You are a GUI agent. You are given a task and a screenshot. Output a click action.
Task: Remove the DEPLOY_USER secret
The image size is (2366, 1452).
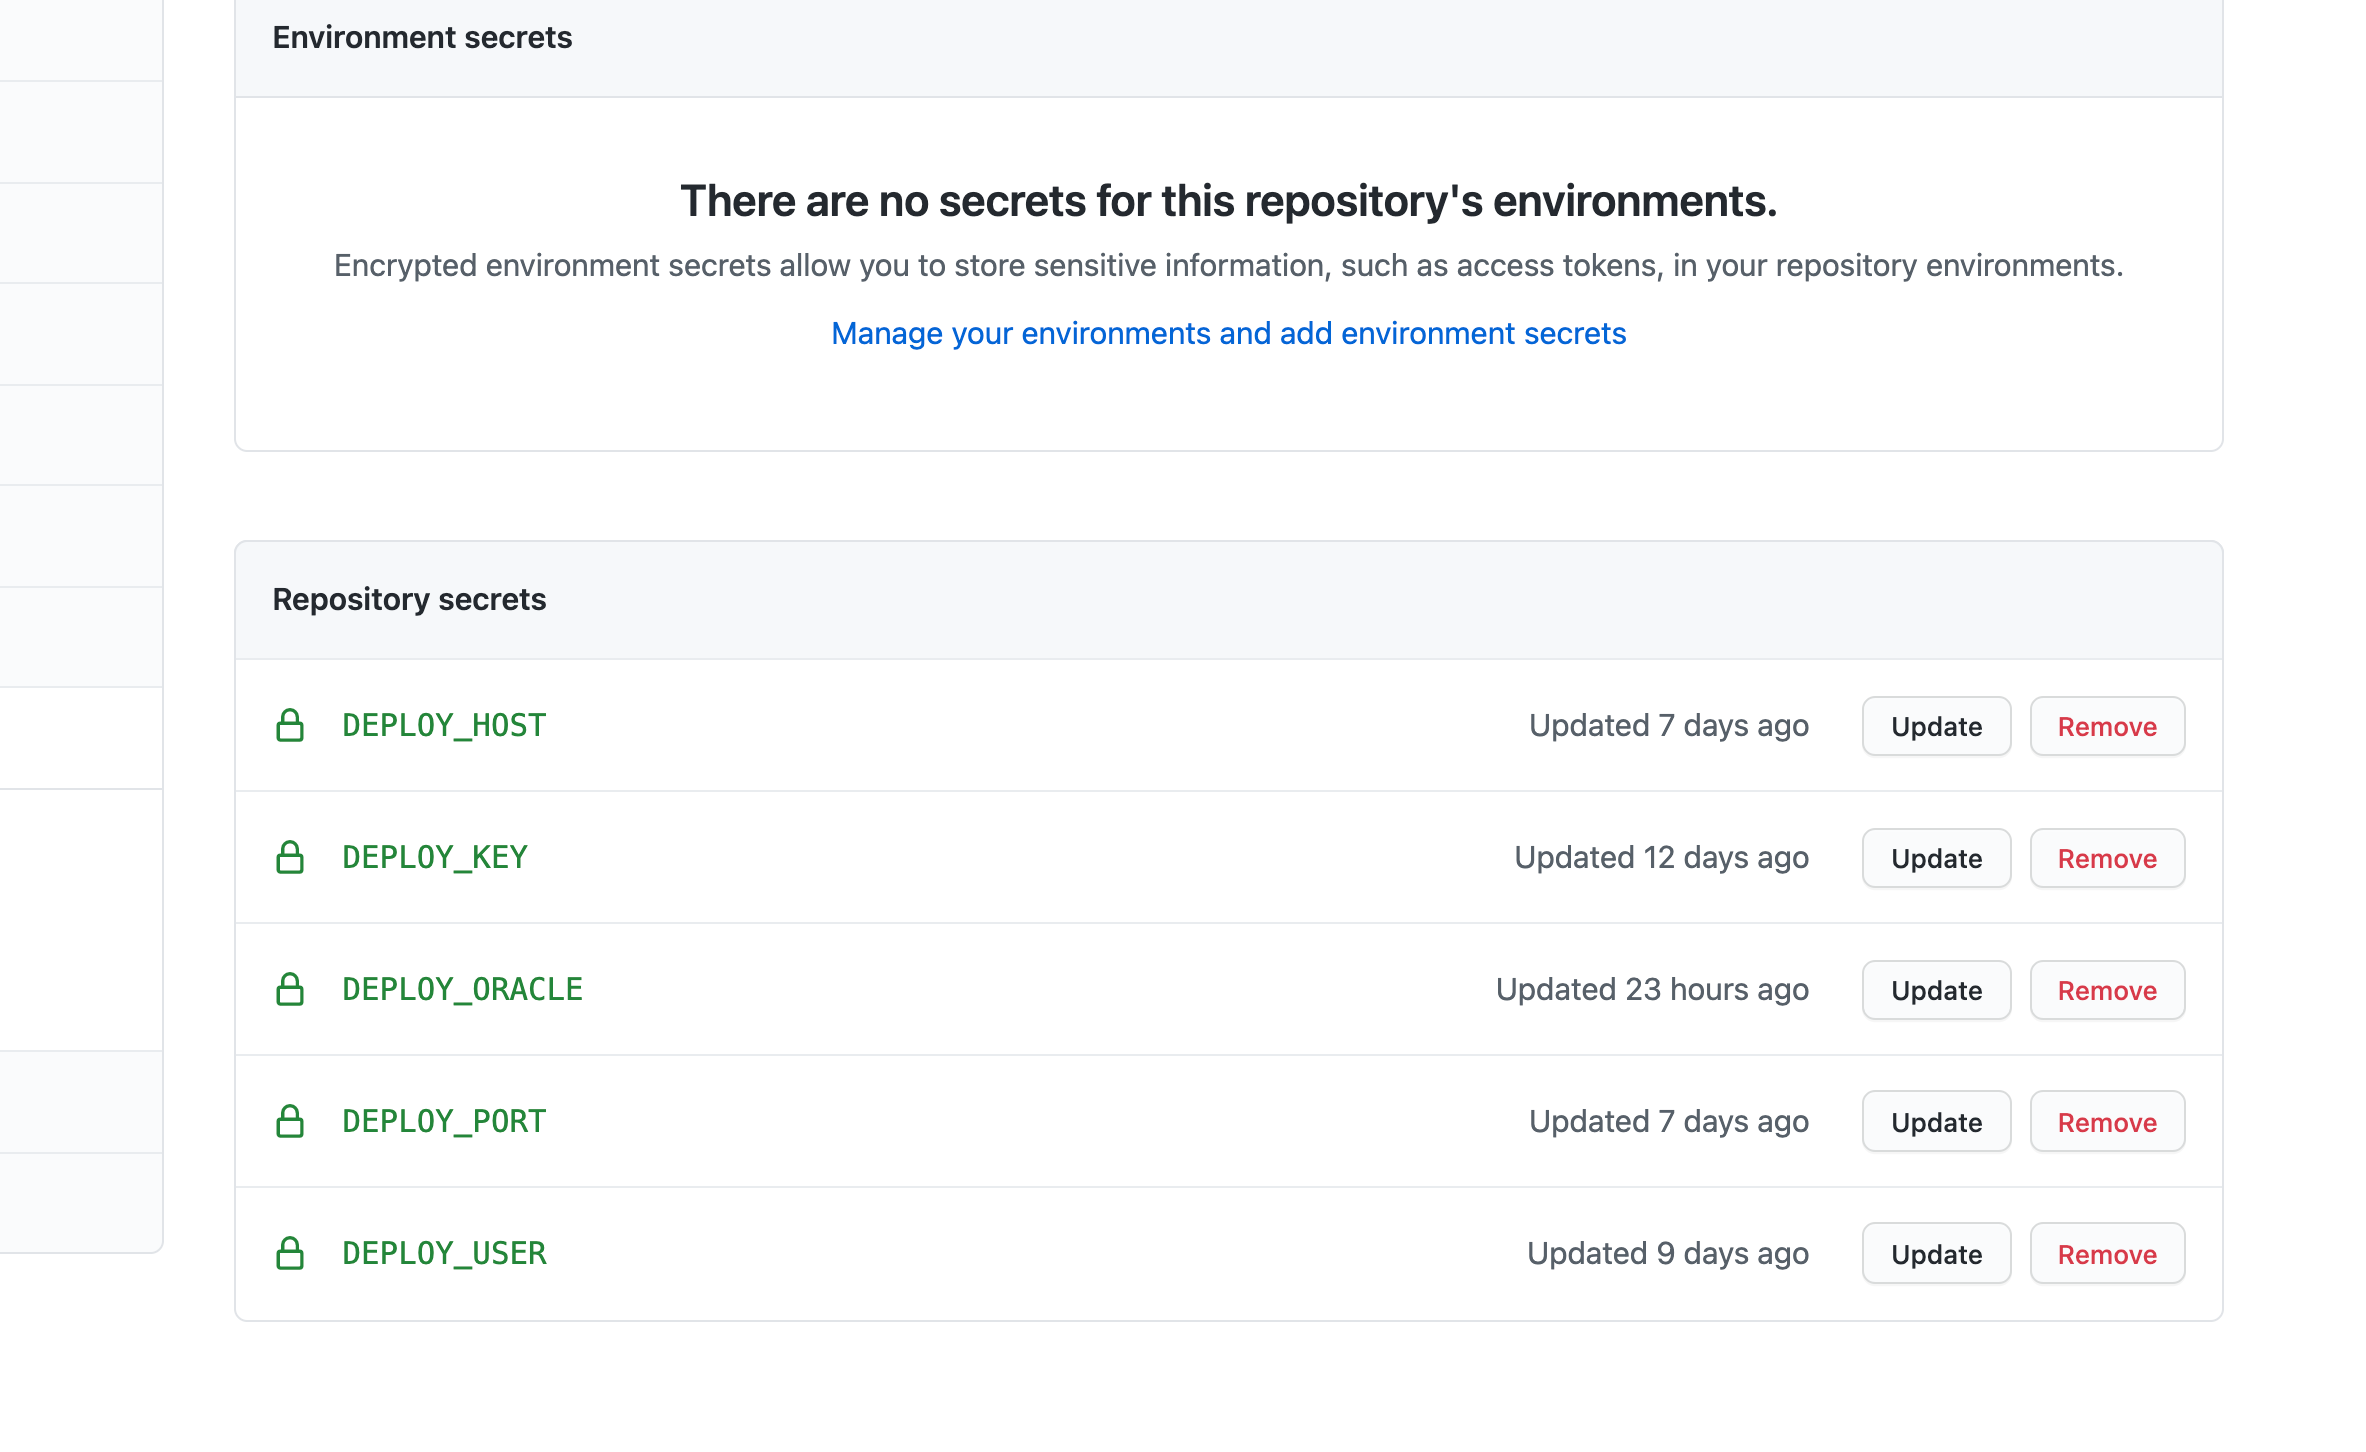pos(2107,1253)
